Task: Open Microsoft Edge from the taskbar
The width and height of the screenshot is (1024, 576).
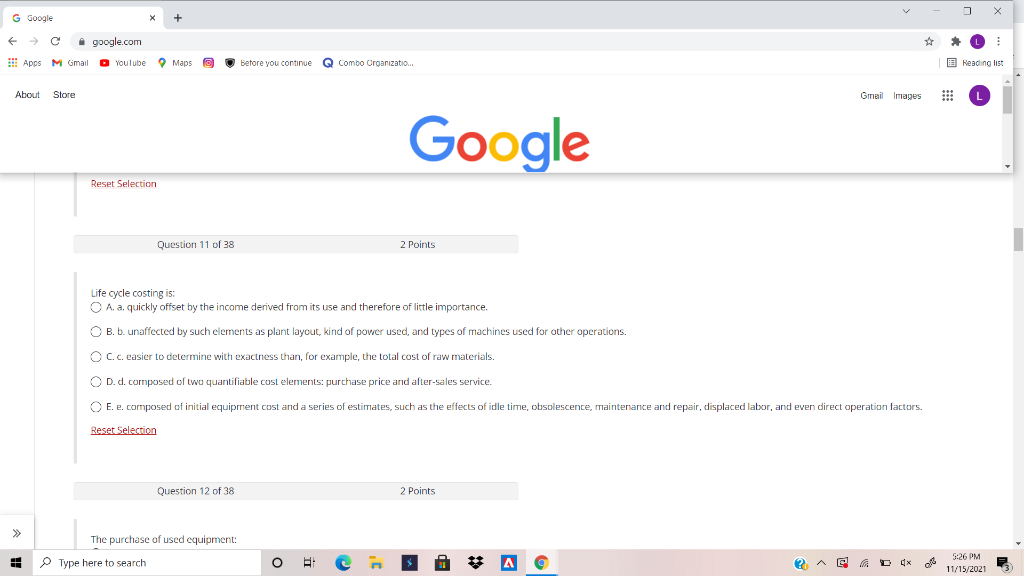Action: [x=343, y=562]
